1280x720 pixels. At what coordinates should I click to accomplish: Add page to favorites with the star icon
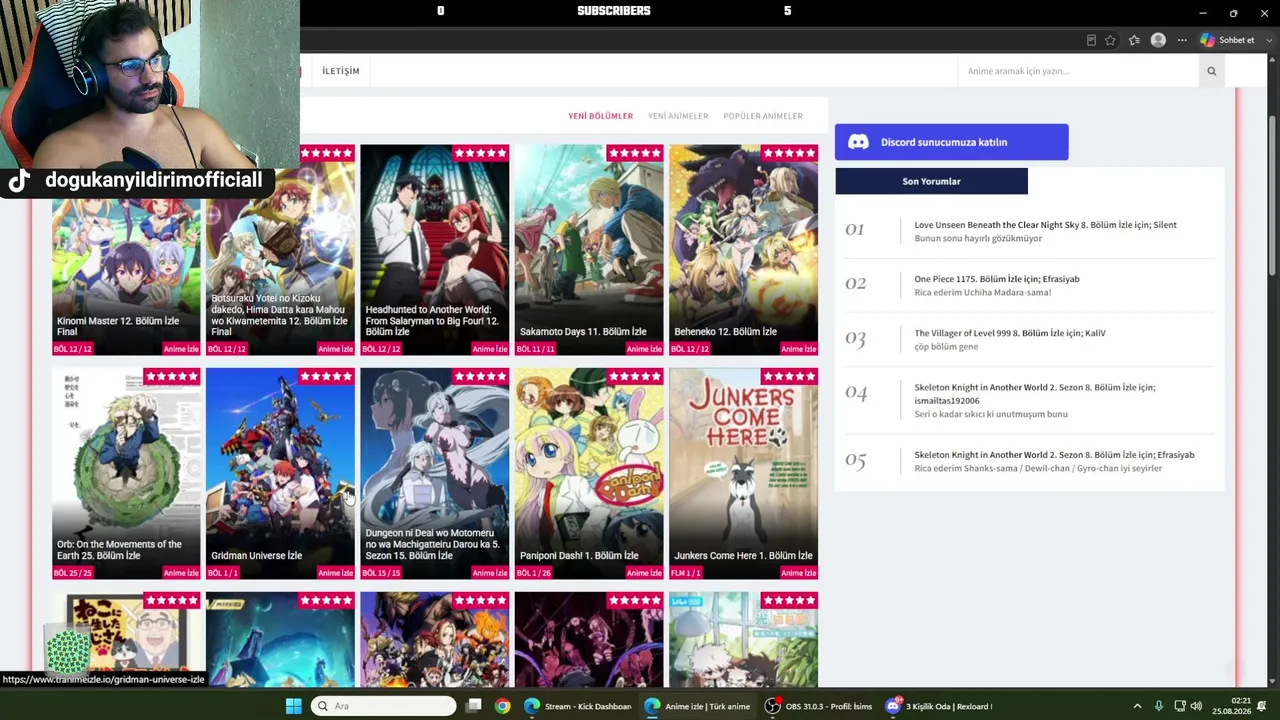coord(1110,40)
